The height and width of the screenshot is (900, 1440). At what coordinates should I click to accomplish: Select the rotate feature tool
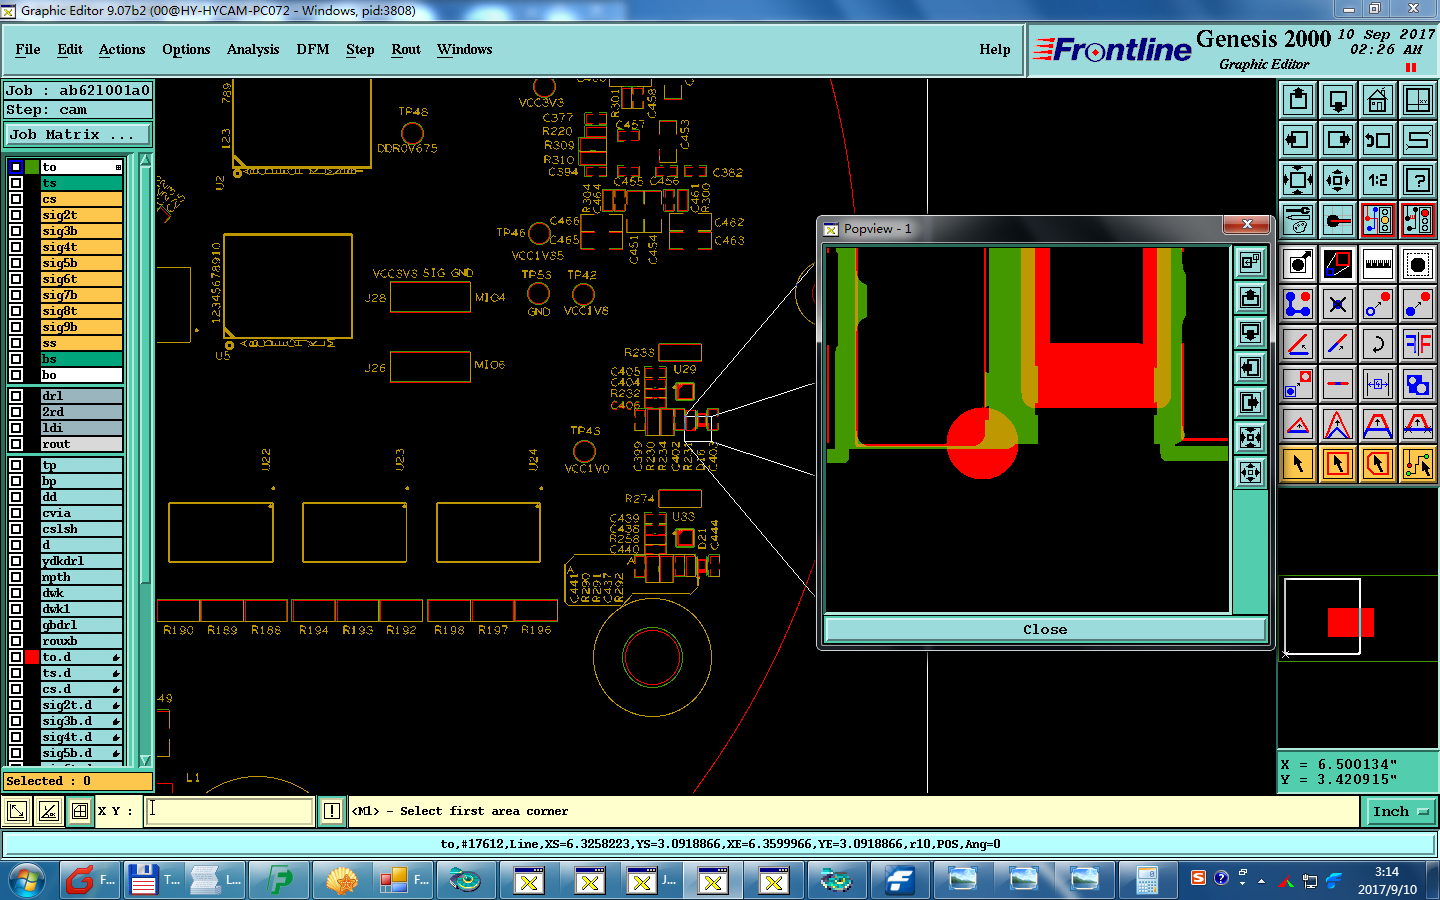pyautogui.click(x=1378, y=344)
